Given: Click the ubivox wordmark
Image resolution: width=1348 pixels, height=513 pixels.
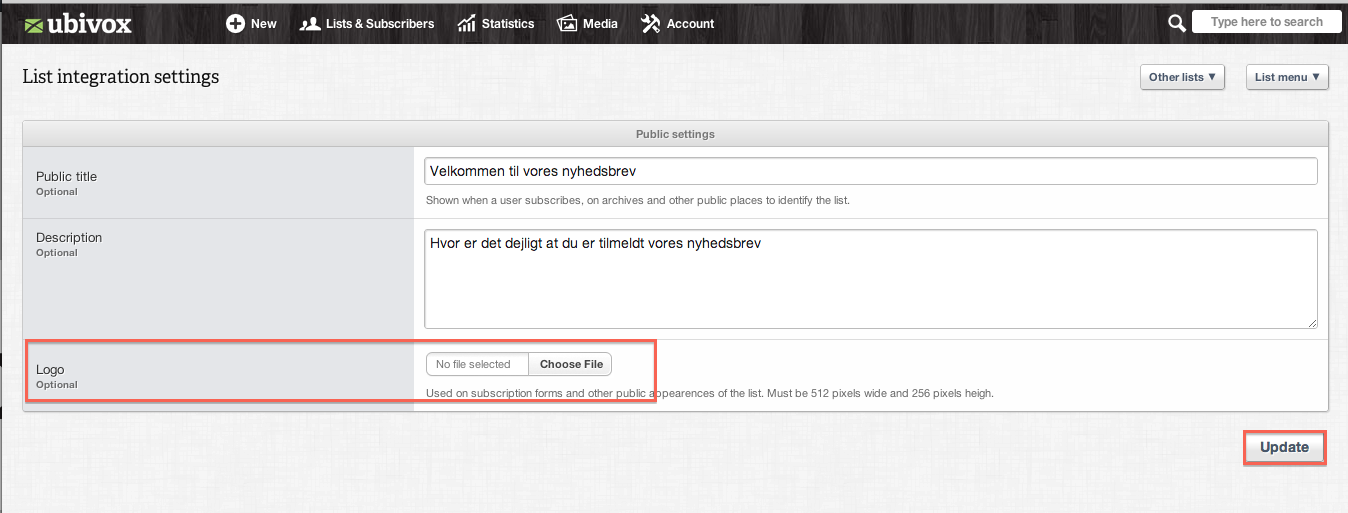Looking at the screenshot, I should (x=92, y=24).
